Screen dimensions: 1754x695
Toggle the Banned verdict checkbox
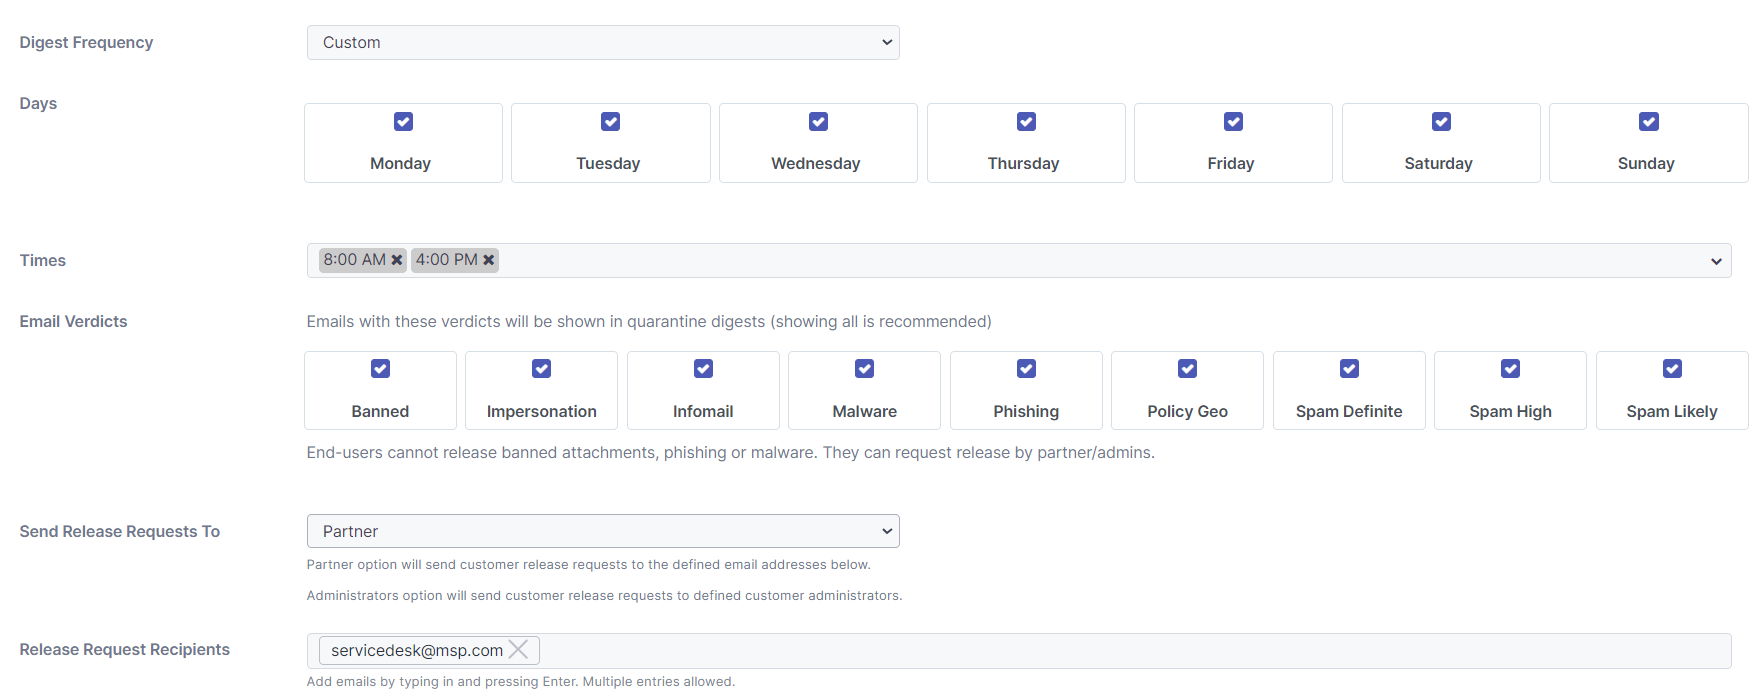coord(380,369)
